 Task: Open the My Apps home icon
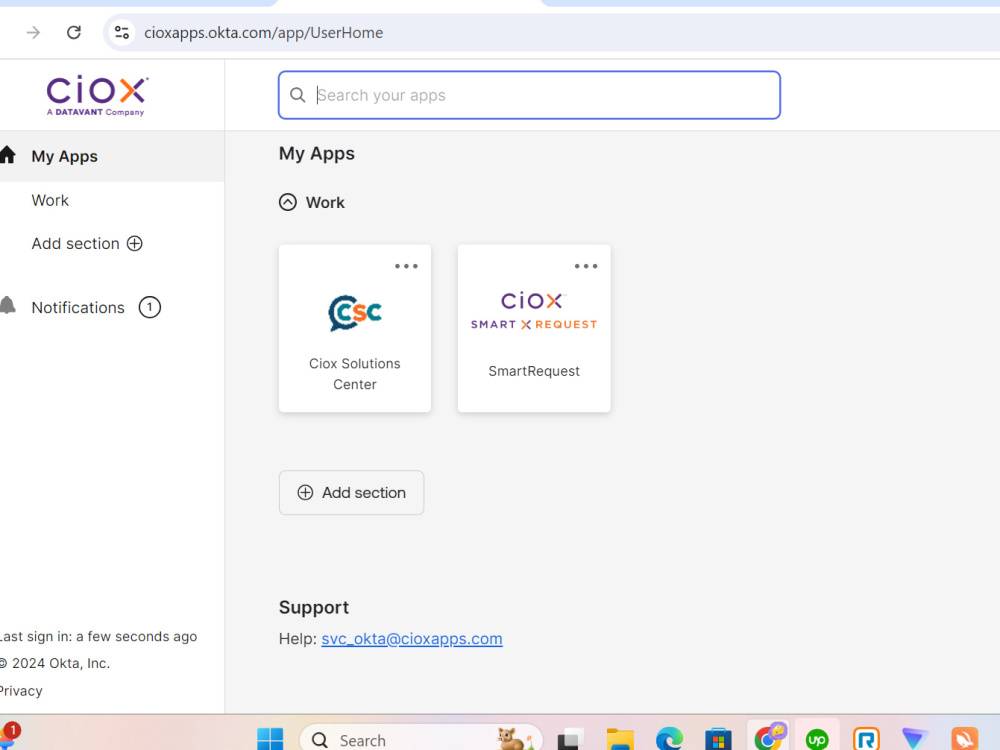(x=8, y=155)
